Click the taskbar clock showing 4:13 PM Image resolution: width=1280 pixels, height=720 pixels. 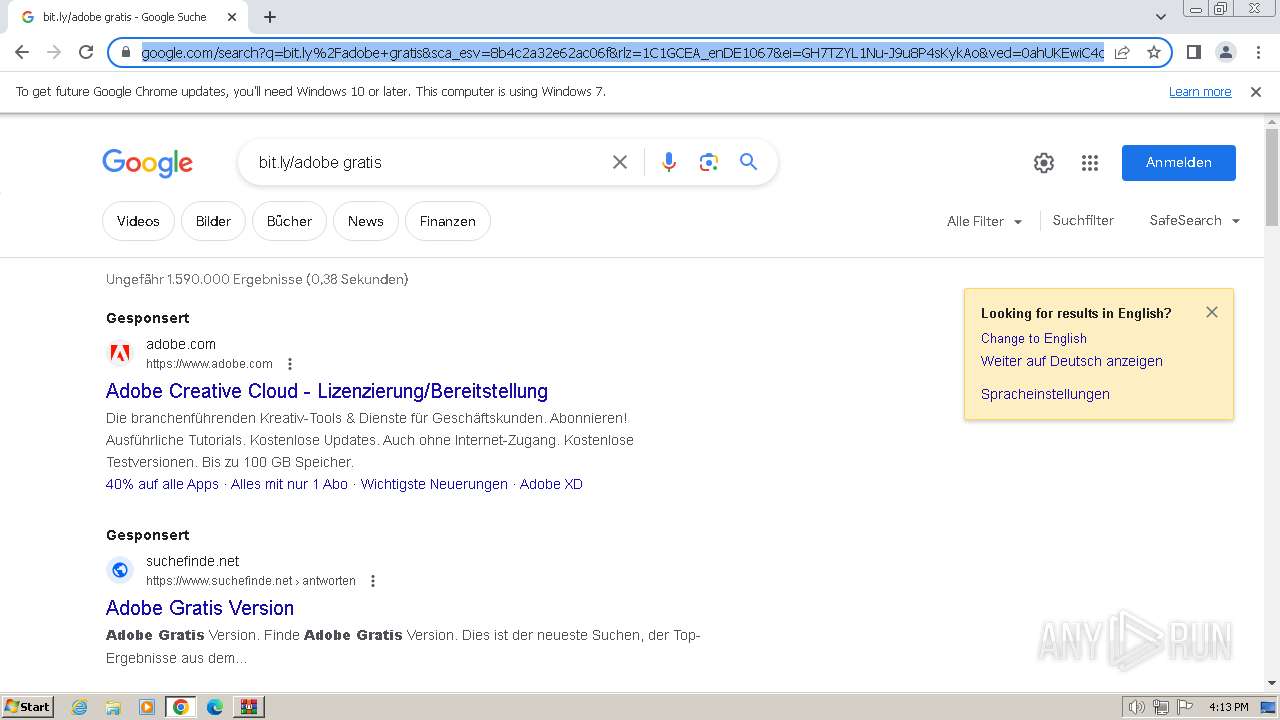pos(1229,707)
